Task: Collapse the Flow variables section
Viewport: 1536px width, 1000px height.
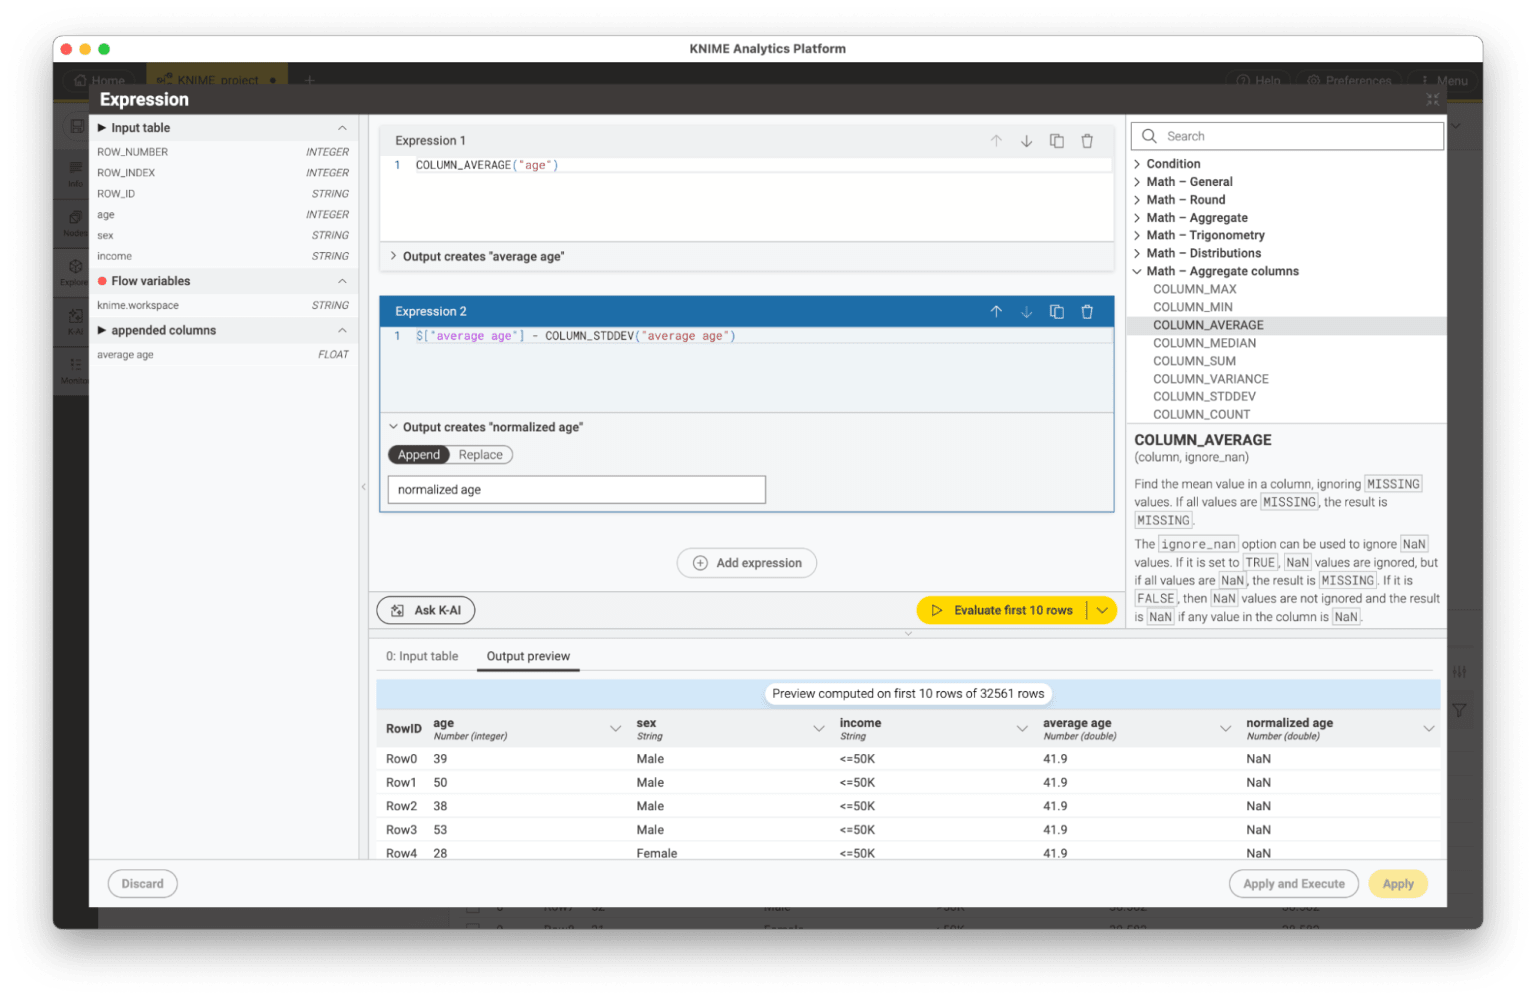Action: (342, 281)
